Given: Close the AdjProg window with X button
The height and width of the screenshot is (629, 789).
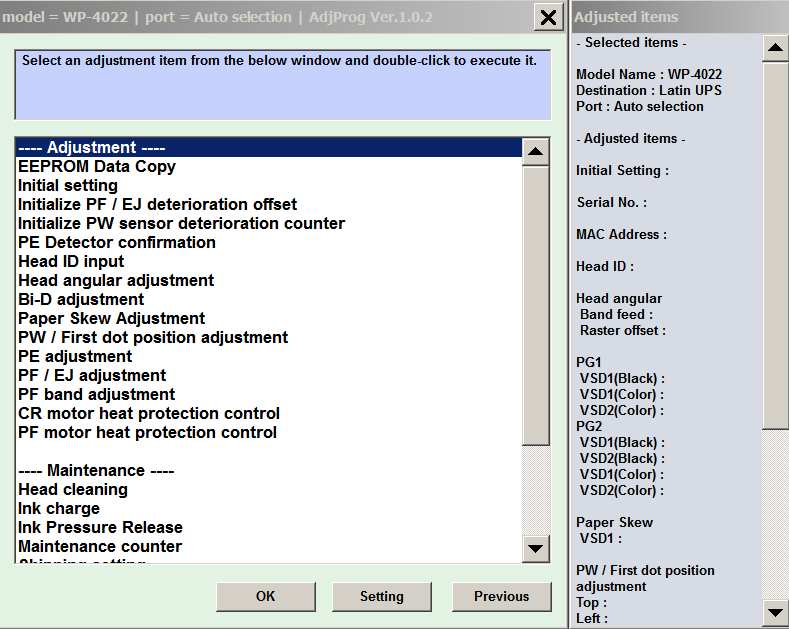Looking at the screenshot, I should coord(548,18).
